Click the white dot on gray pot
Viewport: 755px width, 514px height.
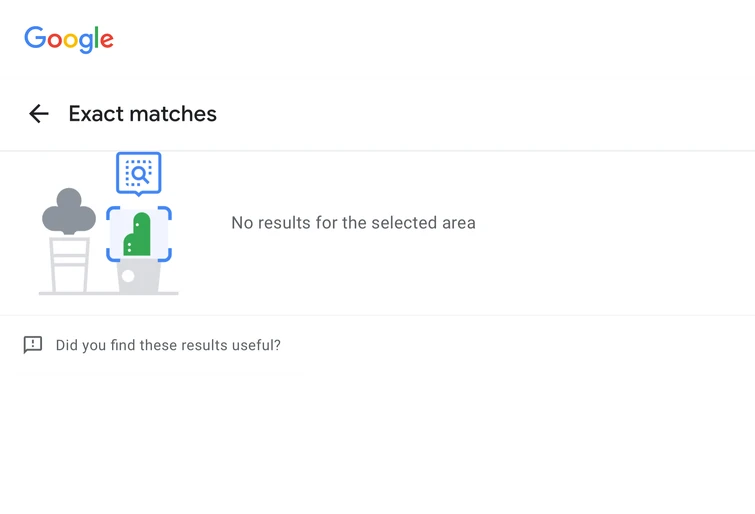pyautogui.click(x=128, y=276)
